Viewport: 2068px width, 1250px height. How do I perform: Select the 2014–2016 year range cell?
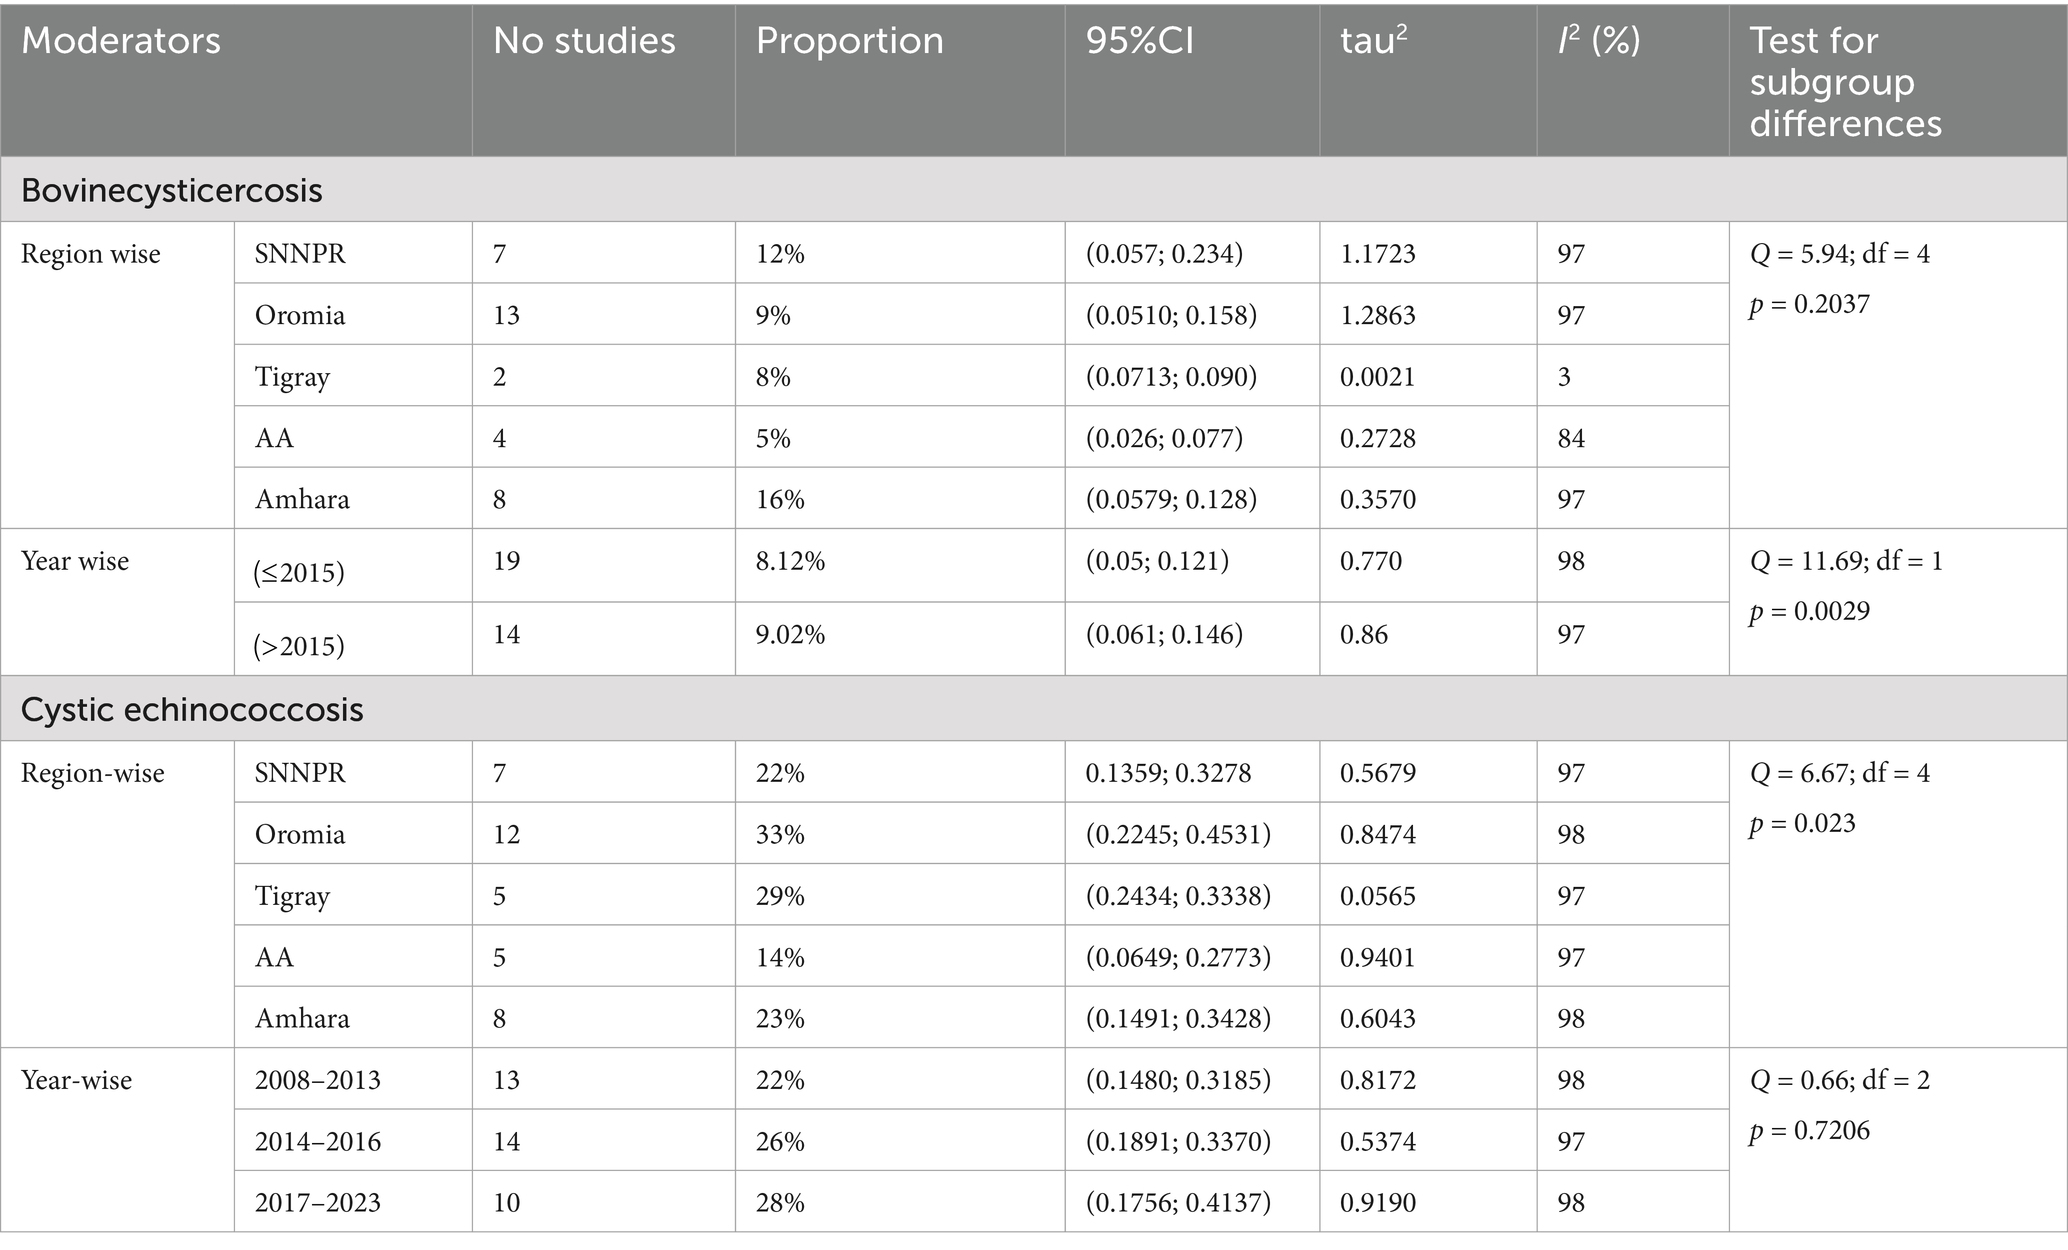(317, 1142)
